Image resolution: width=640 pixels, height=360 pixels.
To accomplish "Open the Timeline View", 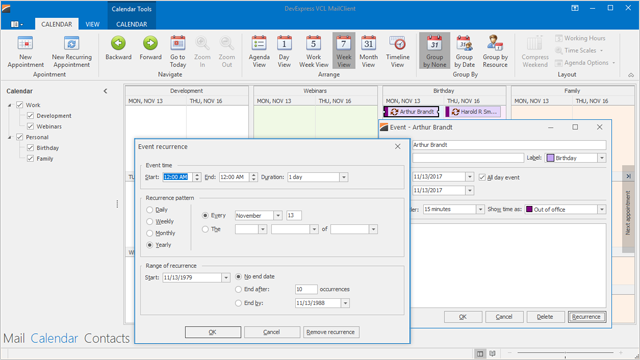I will pos(397,51).
